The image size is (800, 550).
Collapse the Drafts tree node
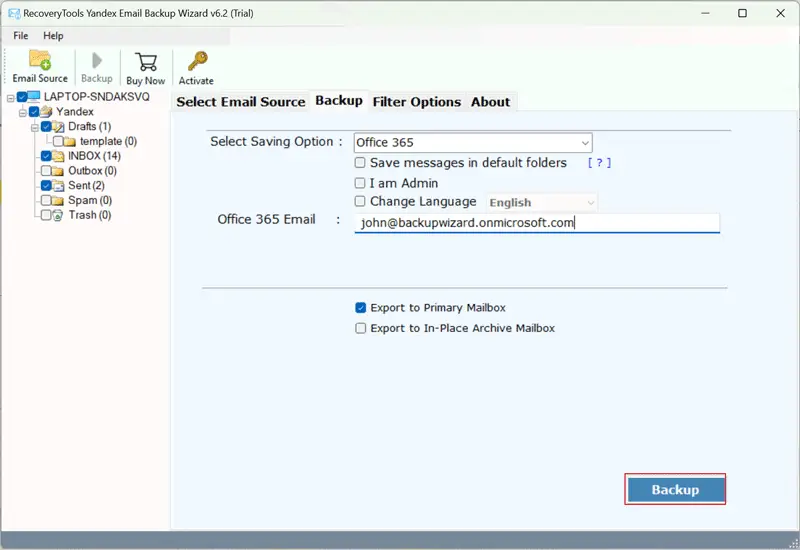point(34,128)
